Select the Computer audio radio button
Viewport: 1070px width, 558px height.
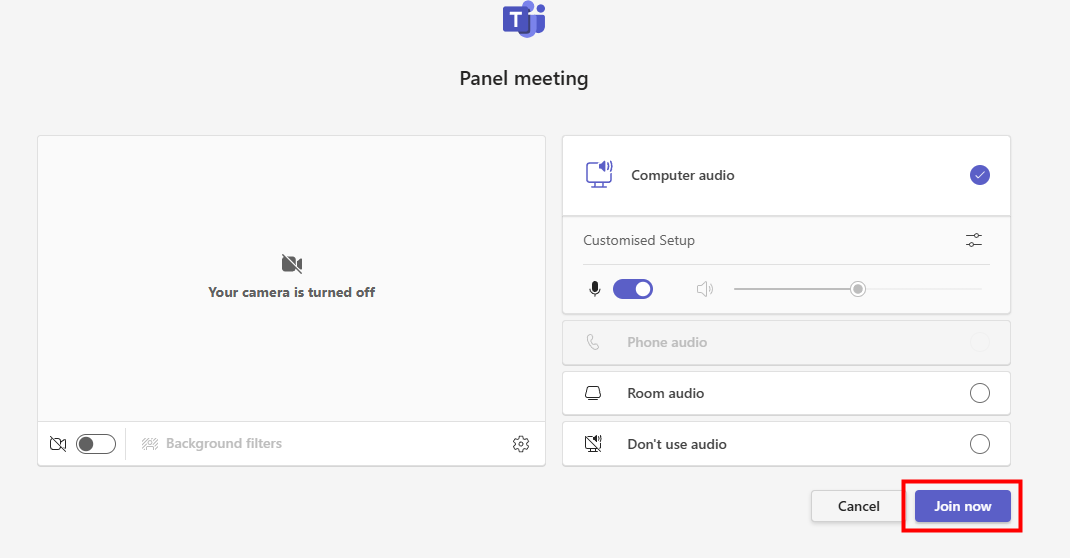pos(979,175)
